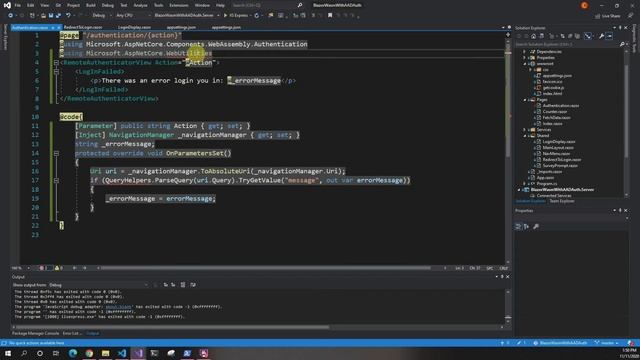Click the master branch indicator in status bar
This screenshot has width=640, height=360.
point(607,343)
